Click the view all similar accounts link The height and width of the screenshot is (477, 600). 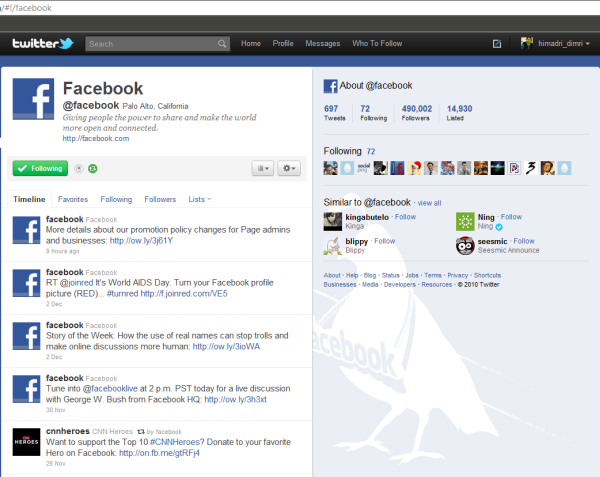click(429, 203)
